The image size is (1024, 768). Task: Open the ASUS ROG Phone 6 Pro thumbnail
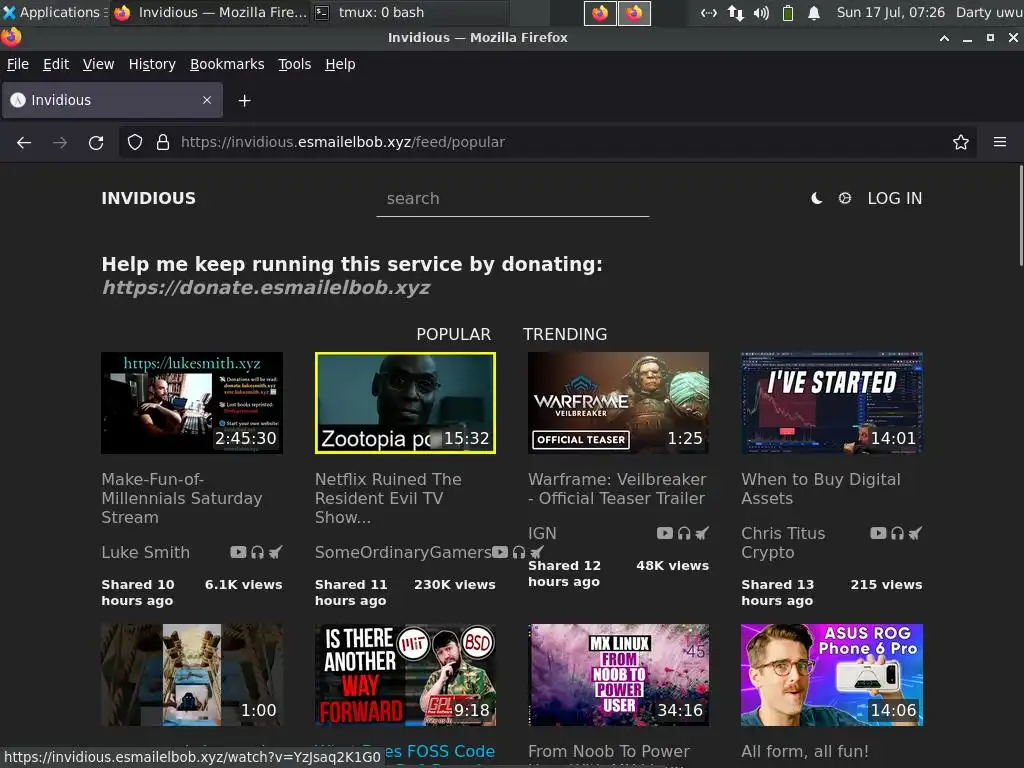click(x=832, y=675)
